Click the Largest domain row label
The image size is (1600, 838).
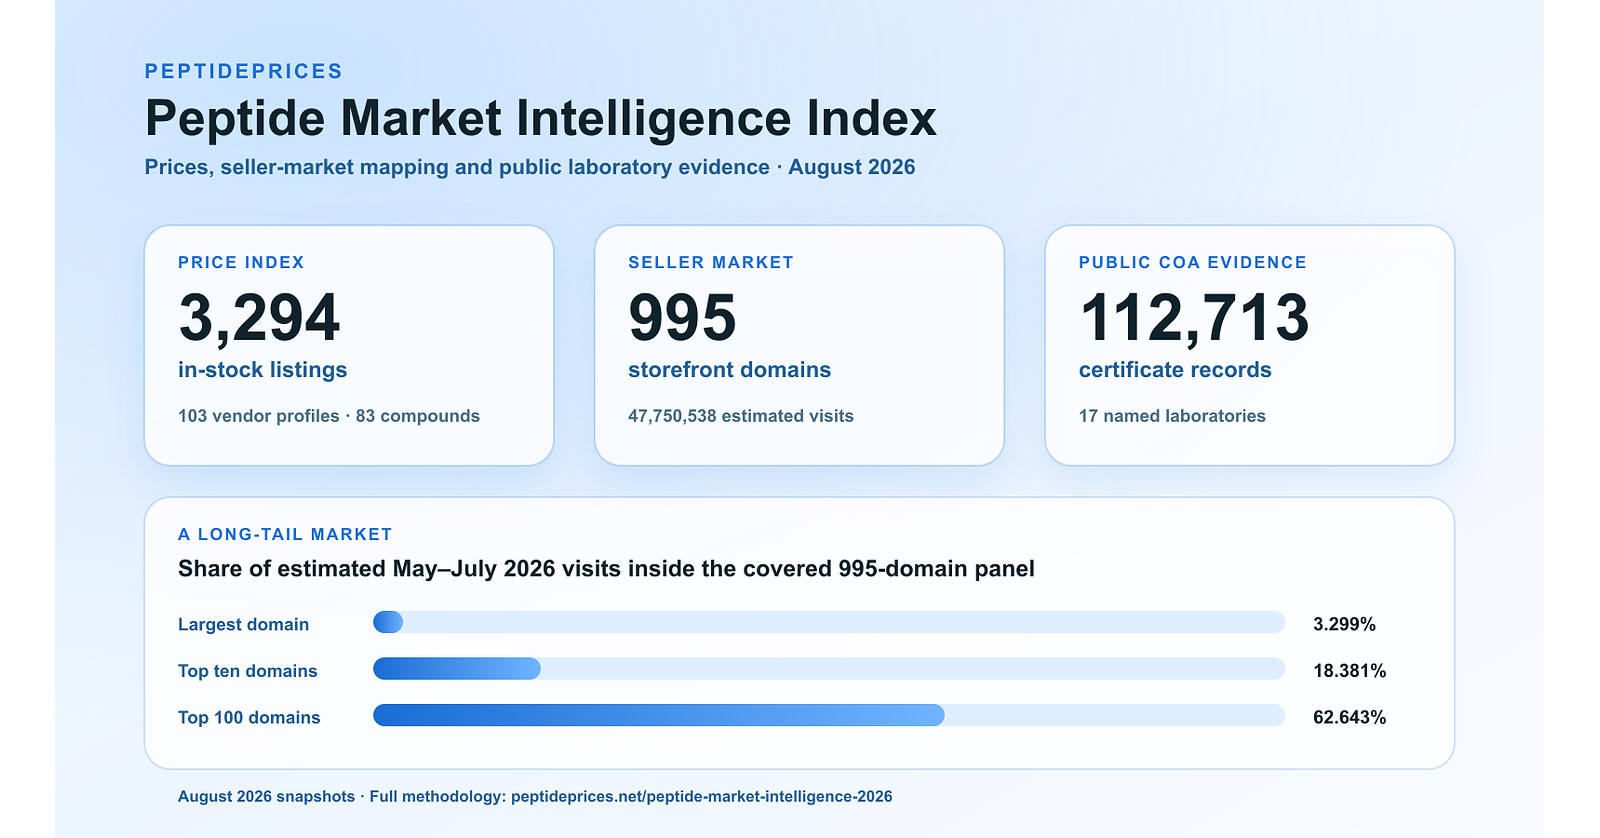pyautogui.click(x=244, y=624)
